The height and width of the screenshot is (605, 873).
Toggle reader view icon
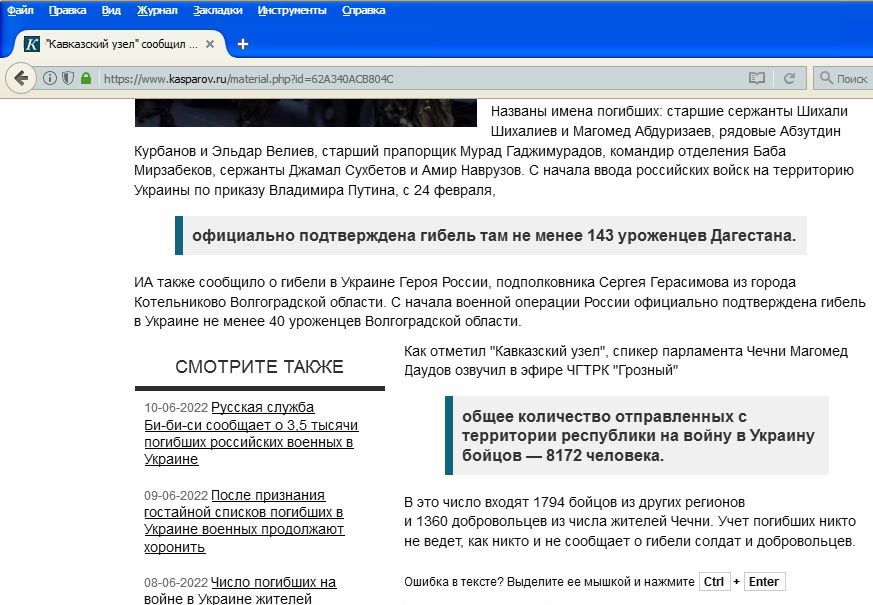[756, 78]
